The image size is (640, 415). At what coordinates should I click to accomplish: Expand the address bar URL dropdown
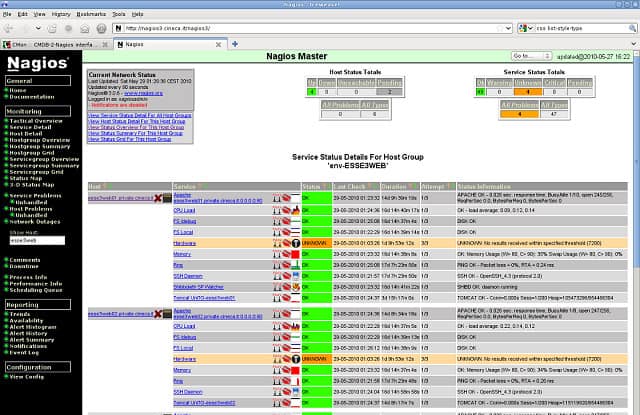point(508,28)
